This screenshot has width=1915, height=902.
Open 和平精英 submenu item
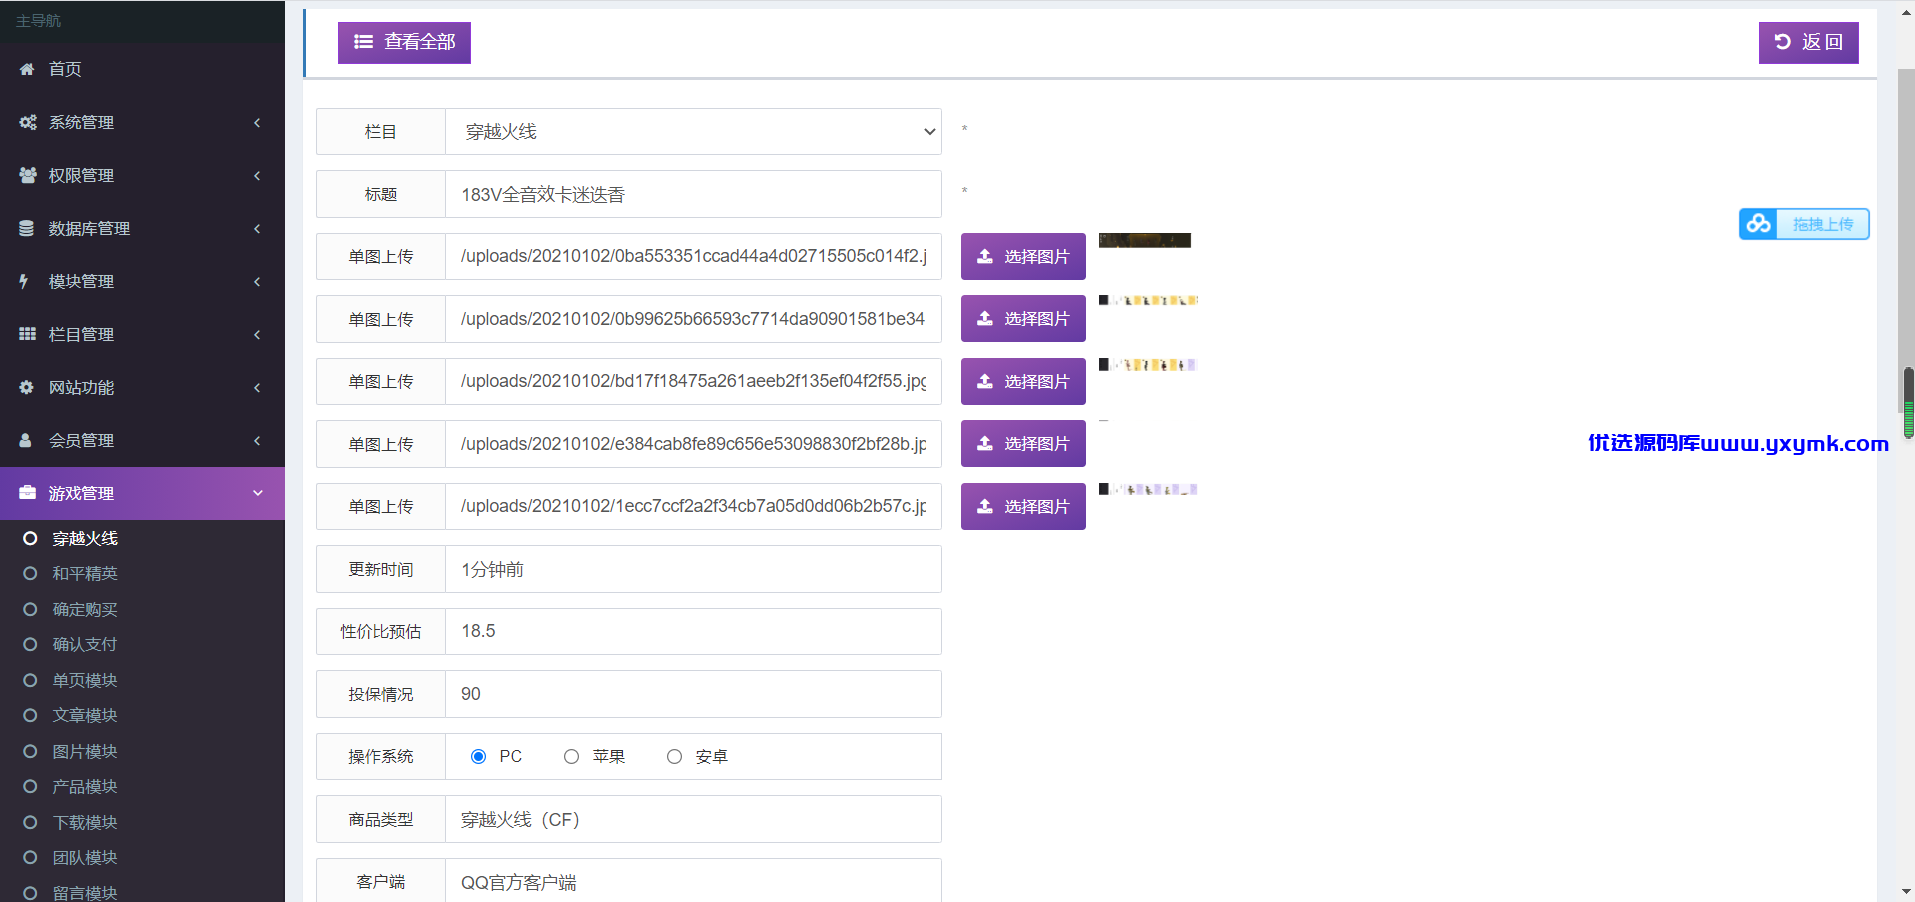click(x=85, y=573)
